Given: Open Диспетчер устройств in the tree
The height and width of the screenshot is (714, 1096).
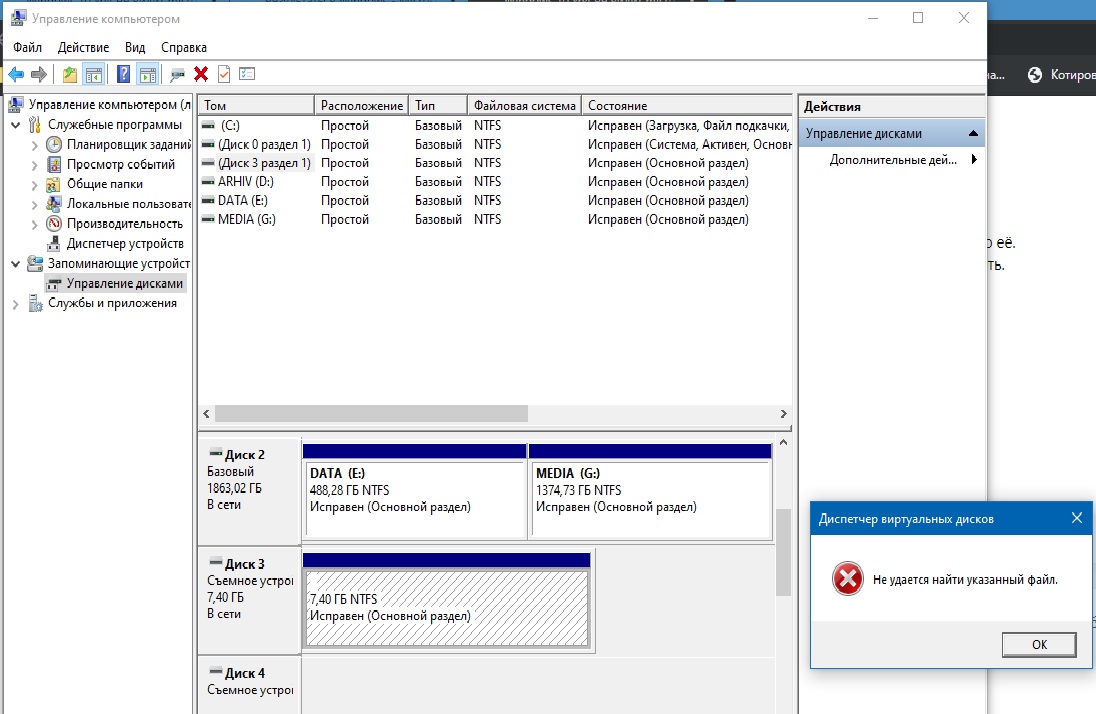Looking at the screenshot, I should (125, 243).
